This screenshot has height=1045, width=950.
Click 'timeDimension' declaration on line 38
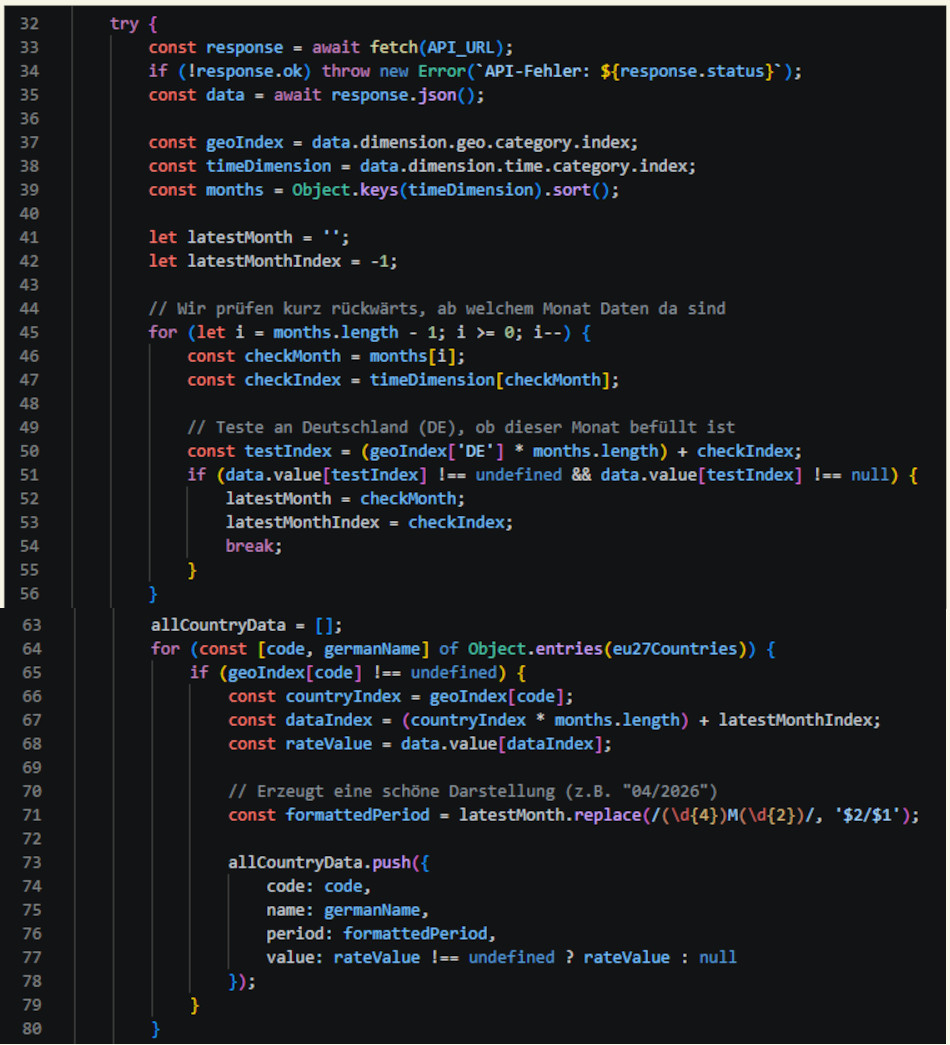coord(269,167)
